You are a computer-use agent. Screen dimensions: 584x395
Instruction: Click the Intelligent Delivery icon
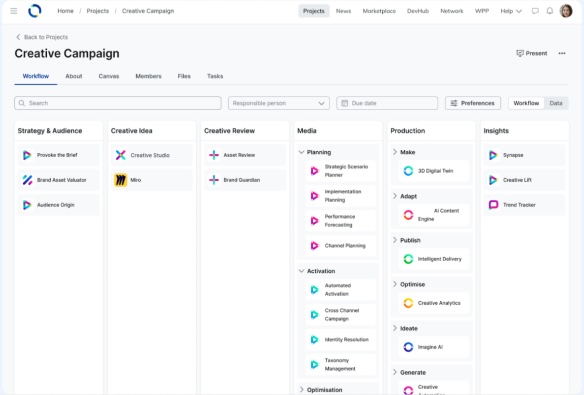[x=408, y=259]
